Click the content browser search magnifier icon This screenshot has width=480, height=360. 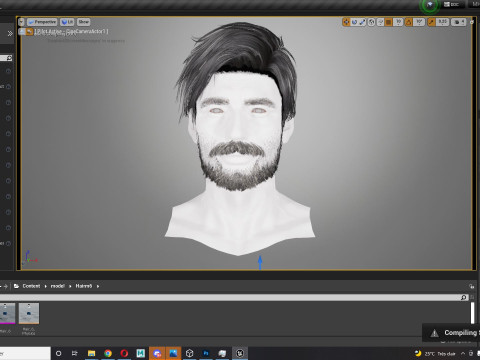pyautogui.click(x=463, y=297)
